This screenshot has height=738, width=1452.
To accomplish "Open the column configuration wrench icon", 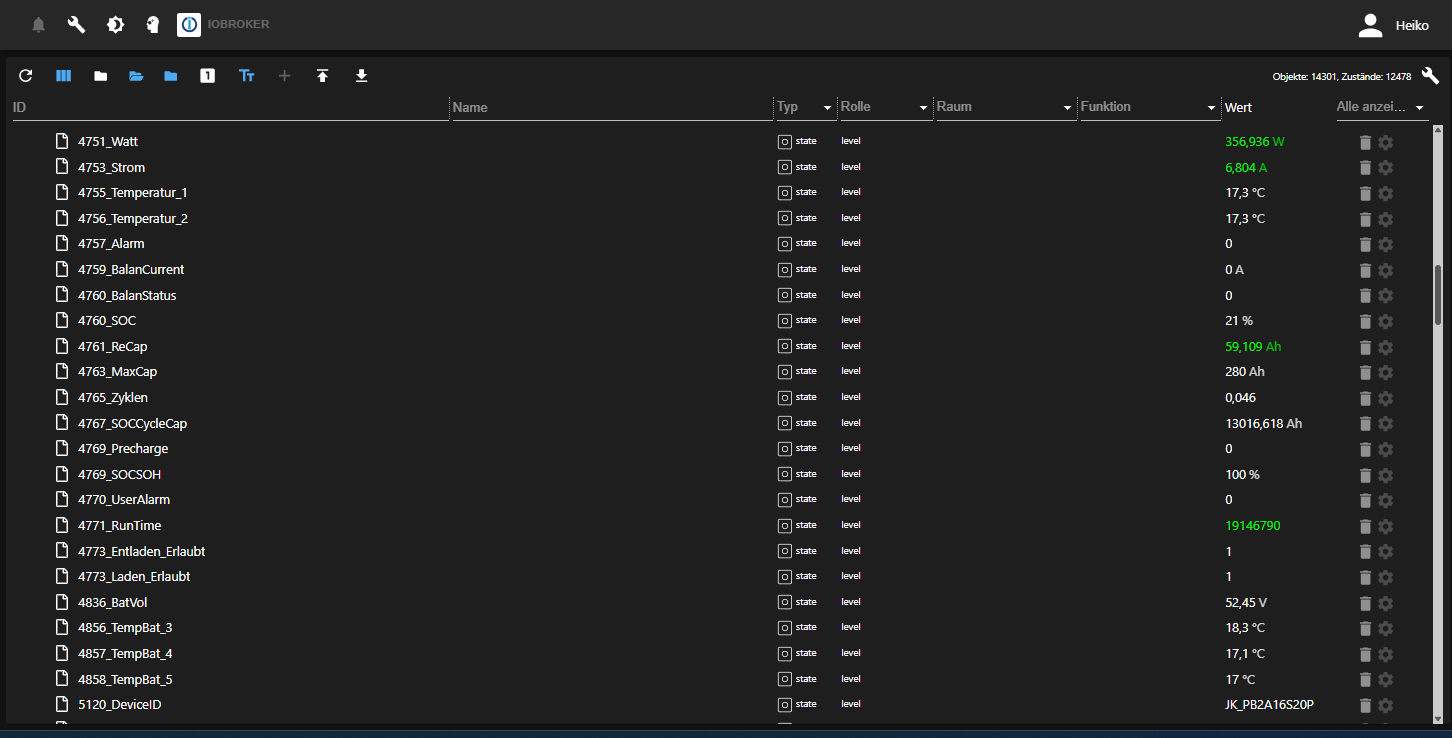I will (1429, 75).
